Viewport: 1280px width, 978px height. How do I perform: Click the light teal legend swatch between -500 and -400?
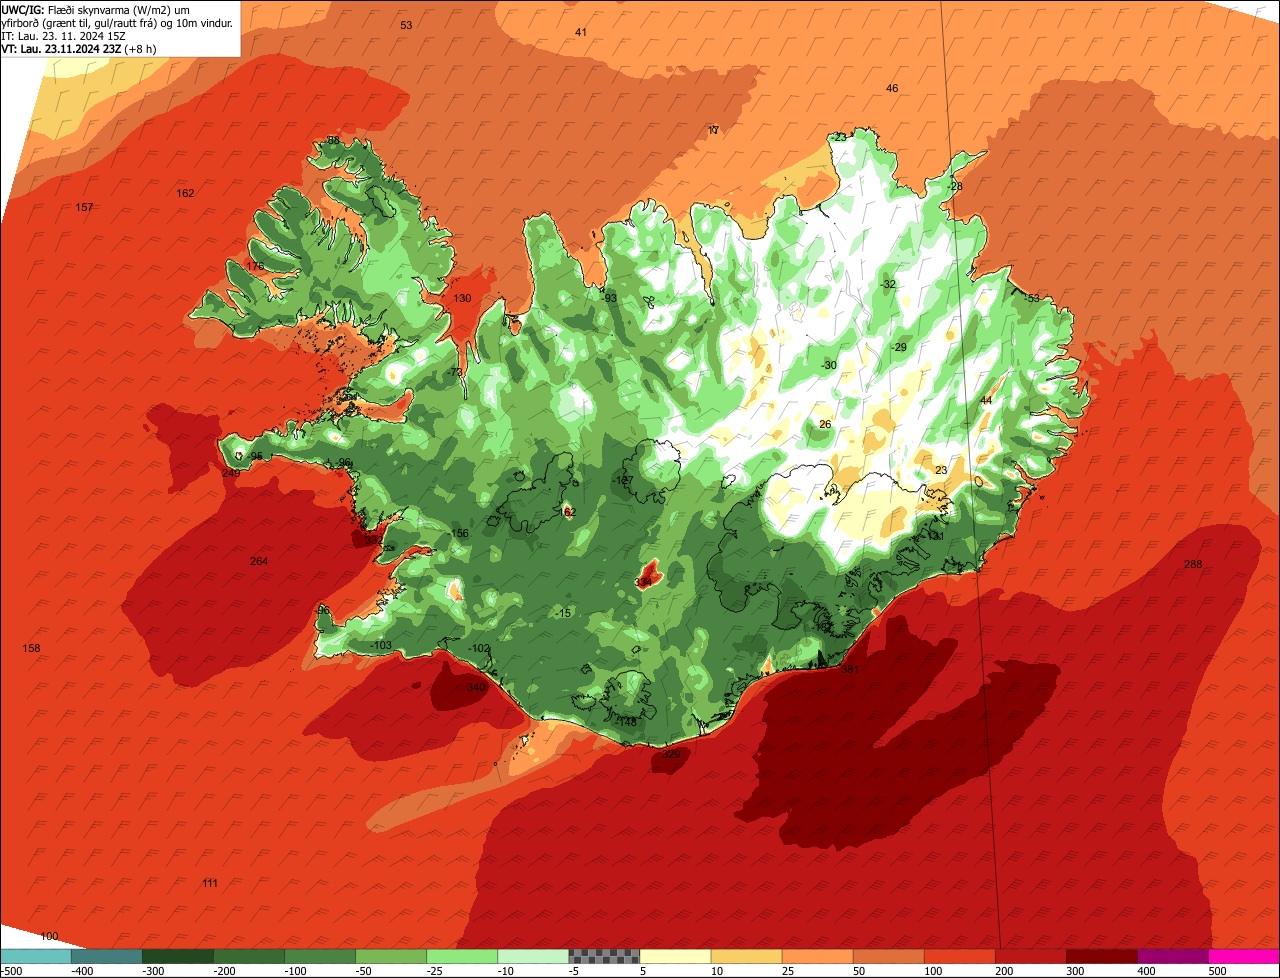pyautogui.click(x=35, y=955)
